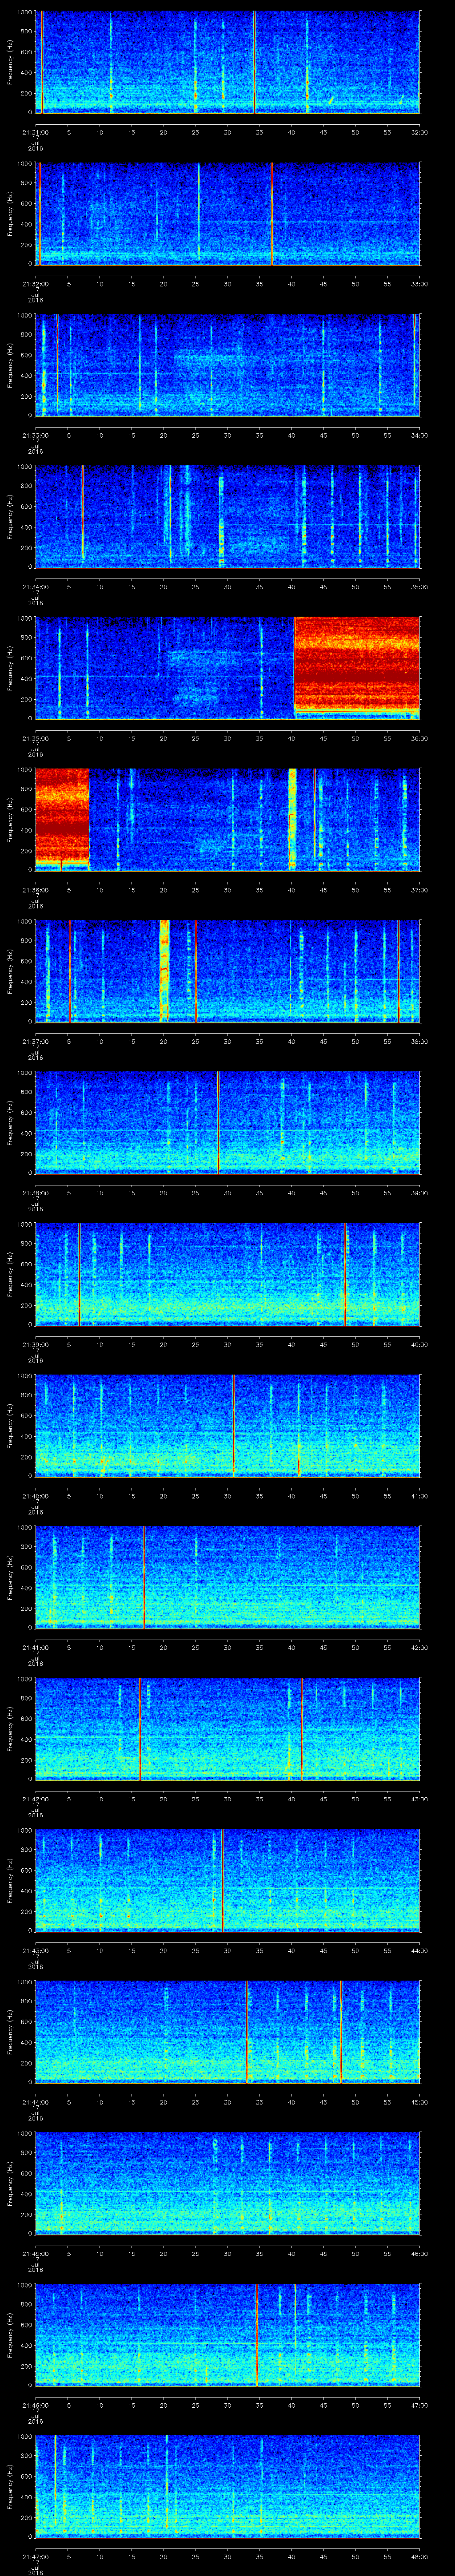The width and height of the screenshot is (455, 2576).
Task: Click the red noise block at the start of the 21:36:00 spectrogram
Action: pyautogui.click(x=62, y=818)
